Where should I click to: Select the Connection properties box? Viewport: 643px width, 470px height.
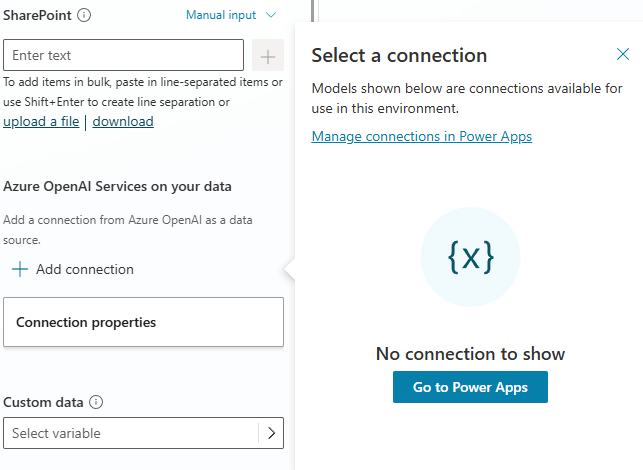click(x=143, y=322)
